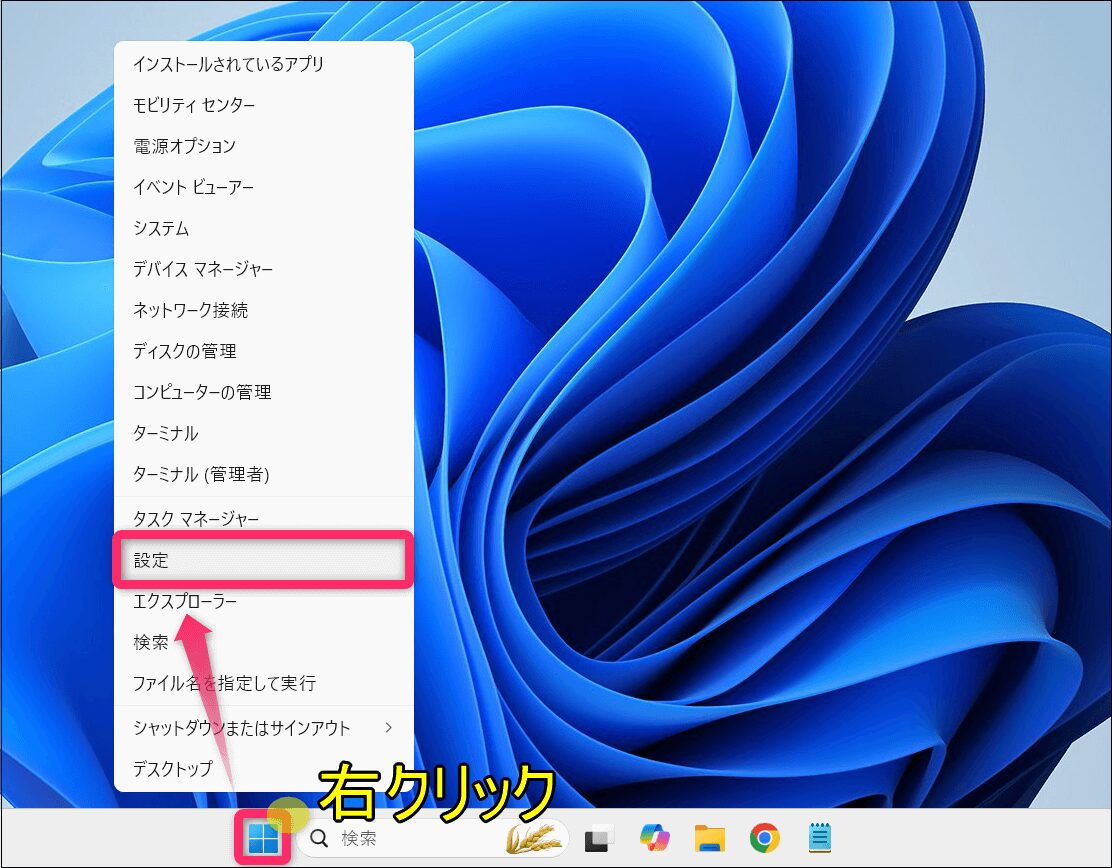1112x868 pixels.
Task: Select ターミナル (管理者) menu item
Action: pyautogui.click(x=264, y=474)
